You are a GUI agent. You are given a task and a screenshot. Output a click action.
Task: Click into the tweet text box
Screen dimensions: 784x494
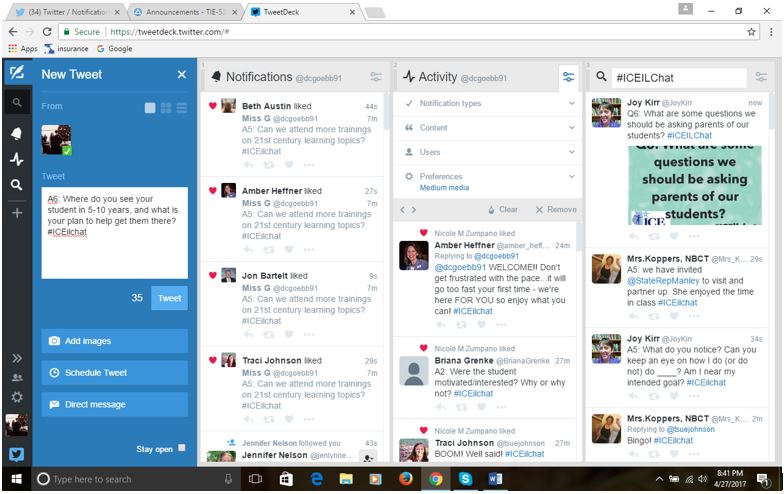114,232
